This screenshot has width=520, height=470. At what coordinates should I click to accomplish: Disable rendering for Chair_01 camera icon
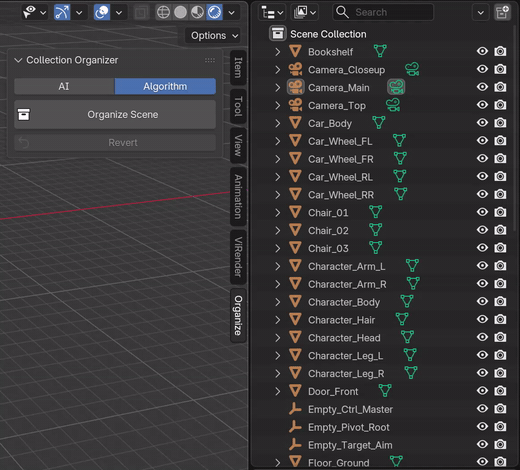(500, 212)
